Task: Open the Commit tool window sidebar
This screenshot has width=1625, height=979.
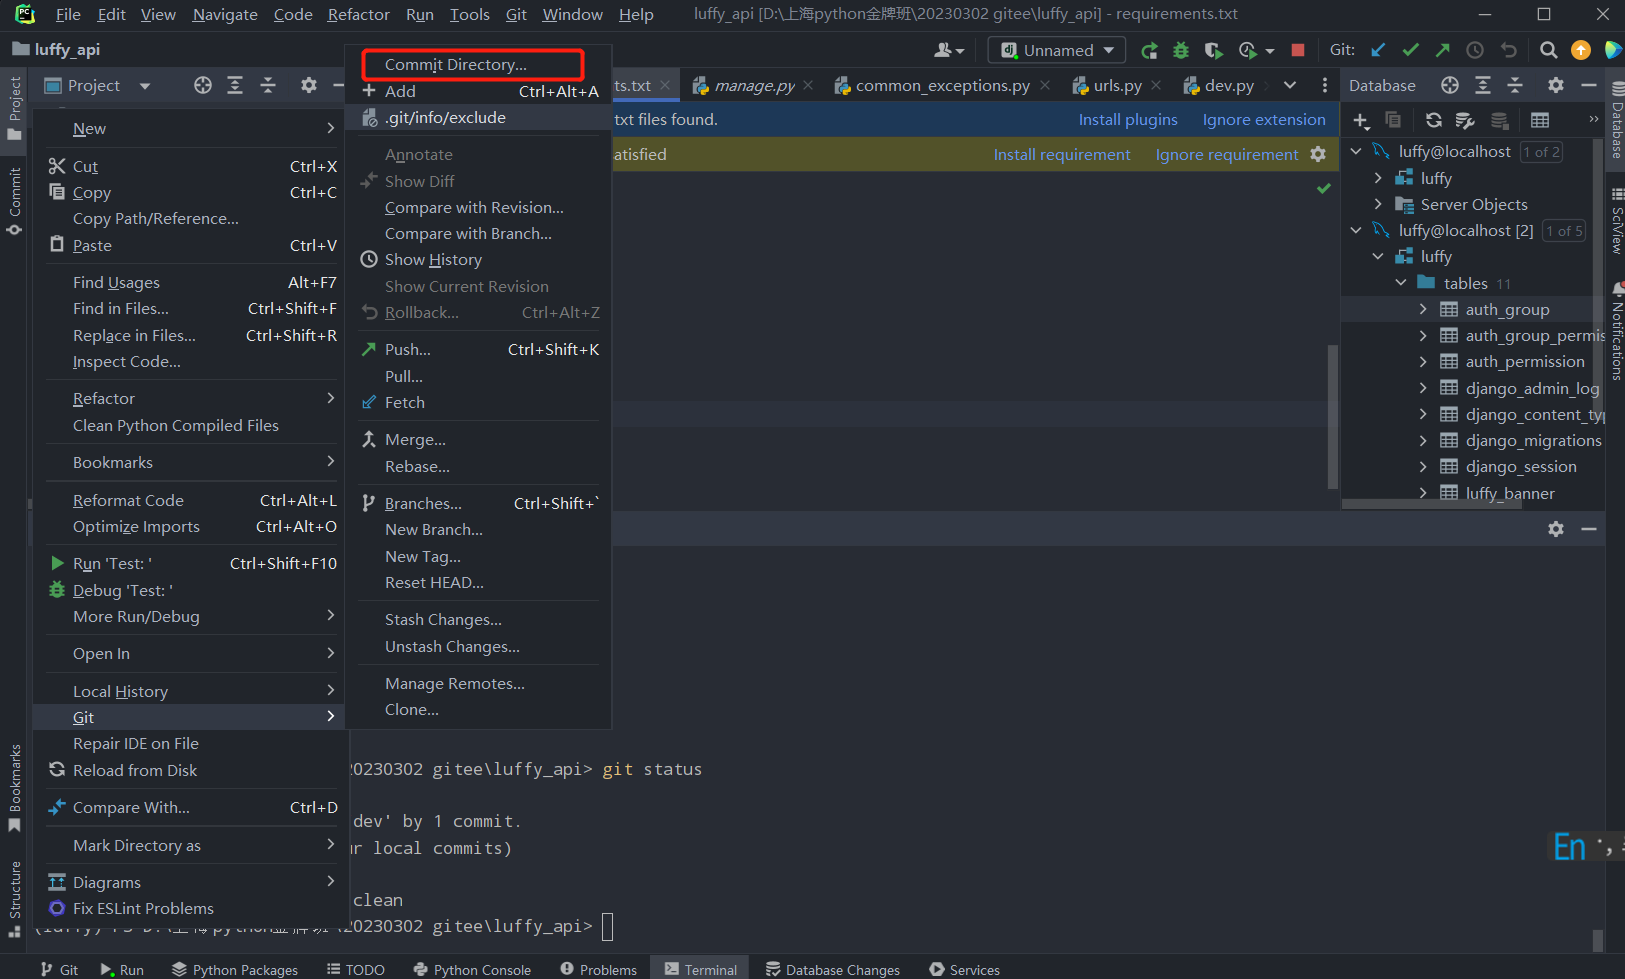Action: pos(14,202)
